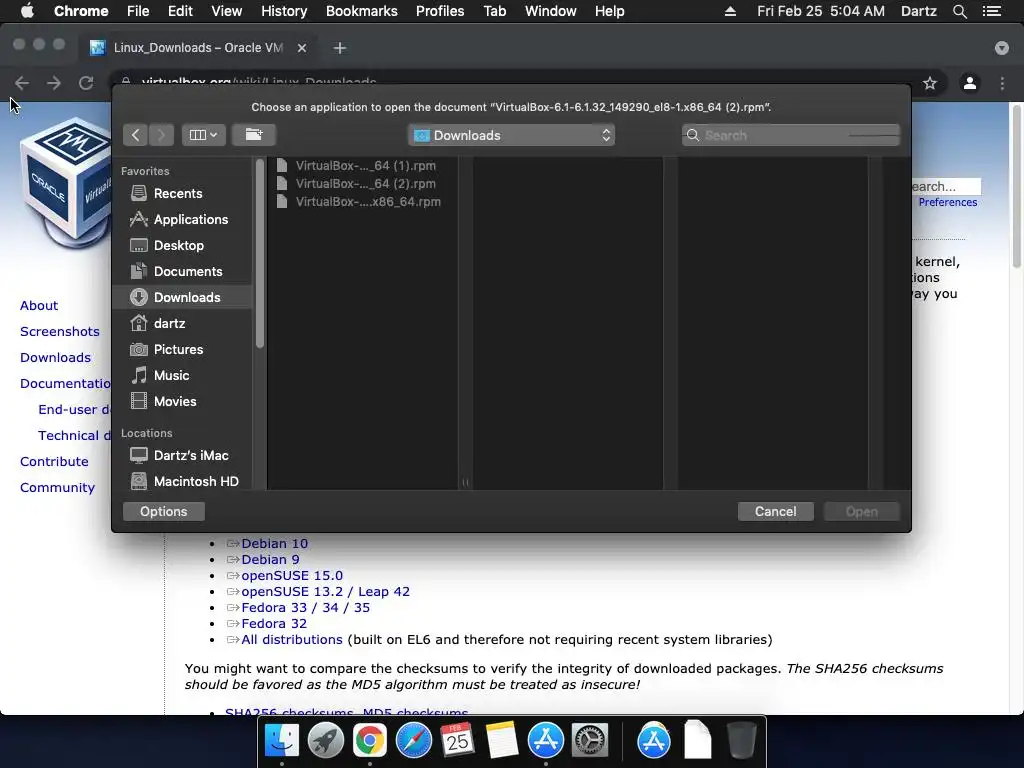This screenshot has height=768, width=1024.
Task: Click the Contribute link on page
Action: pyautogui.click(x=54, y=462)
